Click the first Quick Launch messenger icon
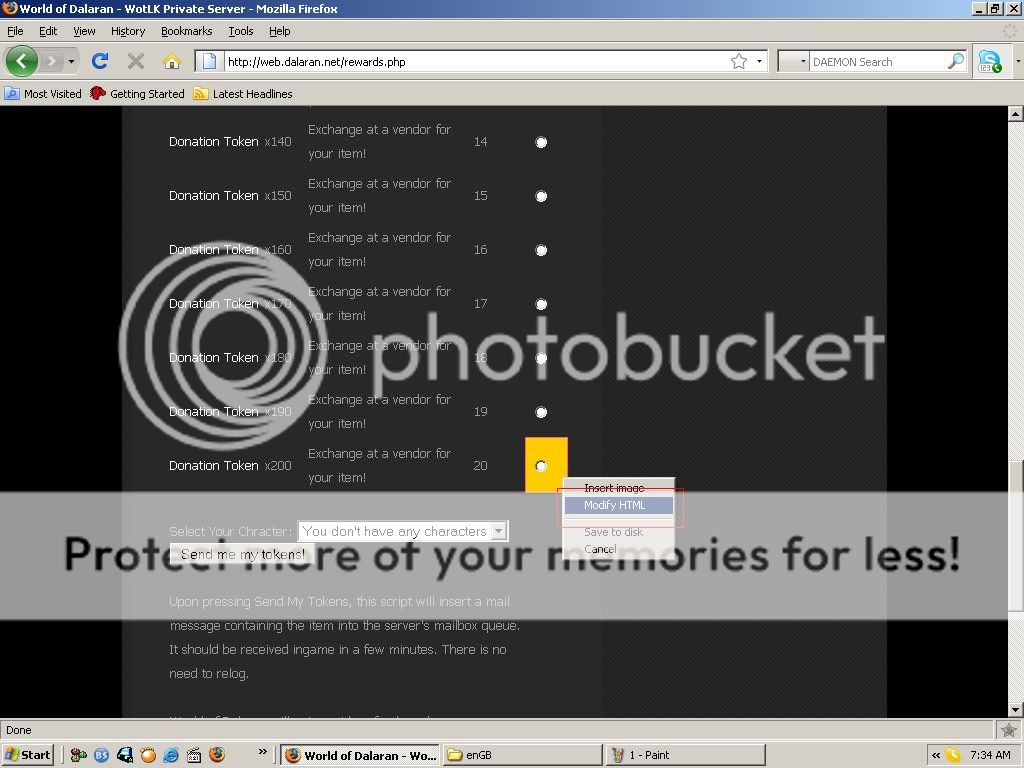The image size is (1024, 768). (78, 755)
